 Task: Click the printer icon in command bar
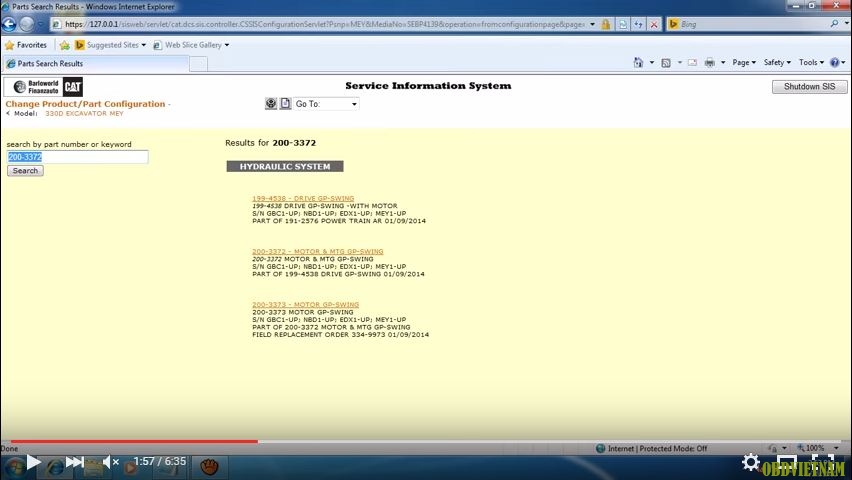point(709,63)
